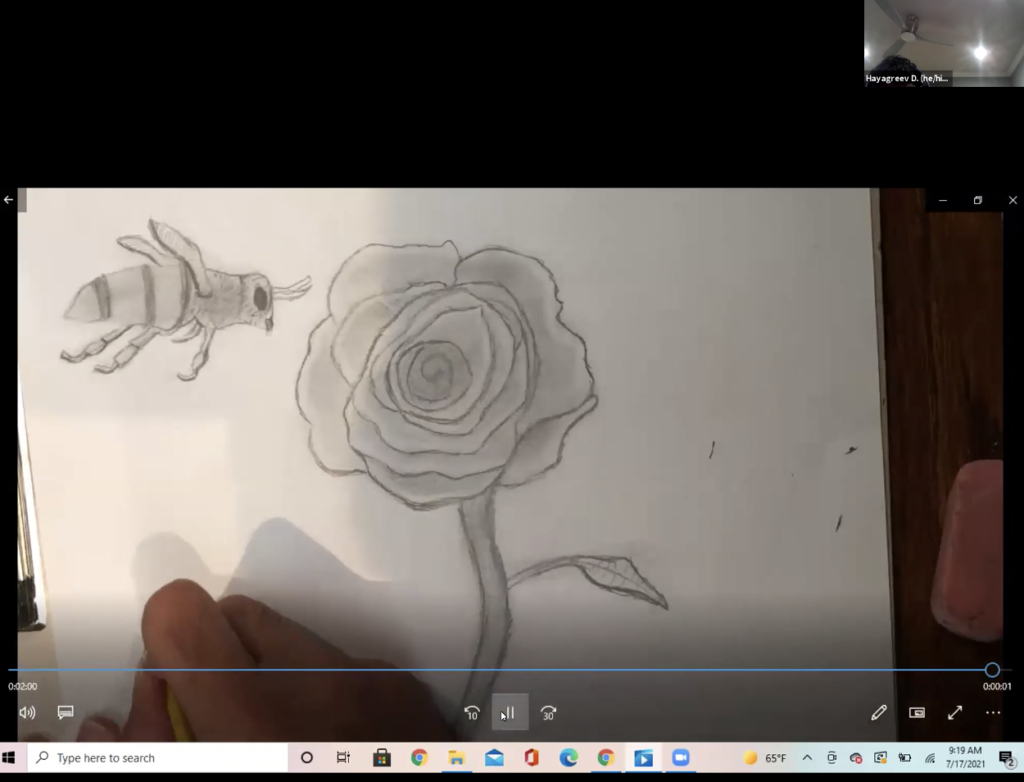Image resolution: width=1024 pixels, height=782 pixels.
Task: Pause the video playback
Action: click(x=510, y=713)
